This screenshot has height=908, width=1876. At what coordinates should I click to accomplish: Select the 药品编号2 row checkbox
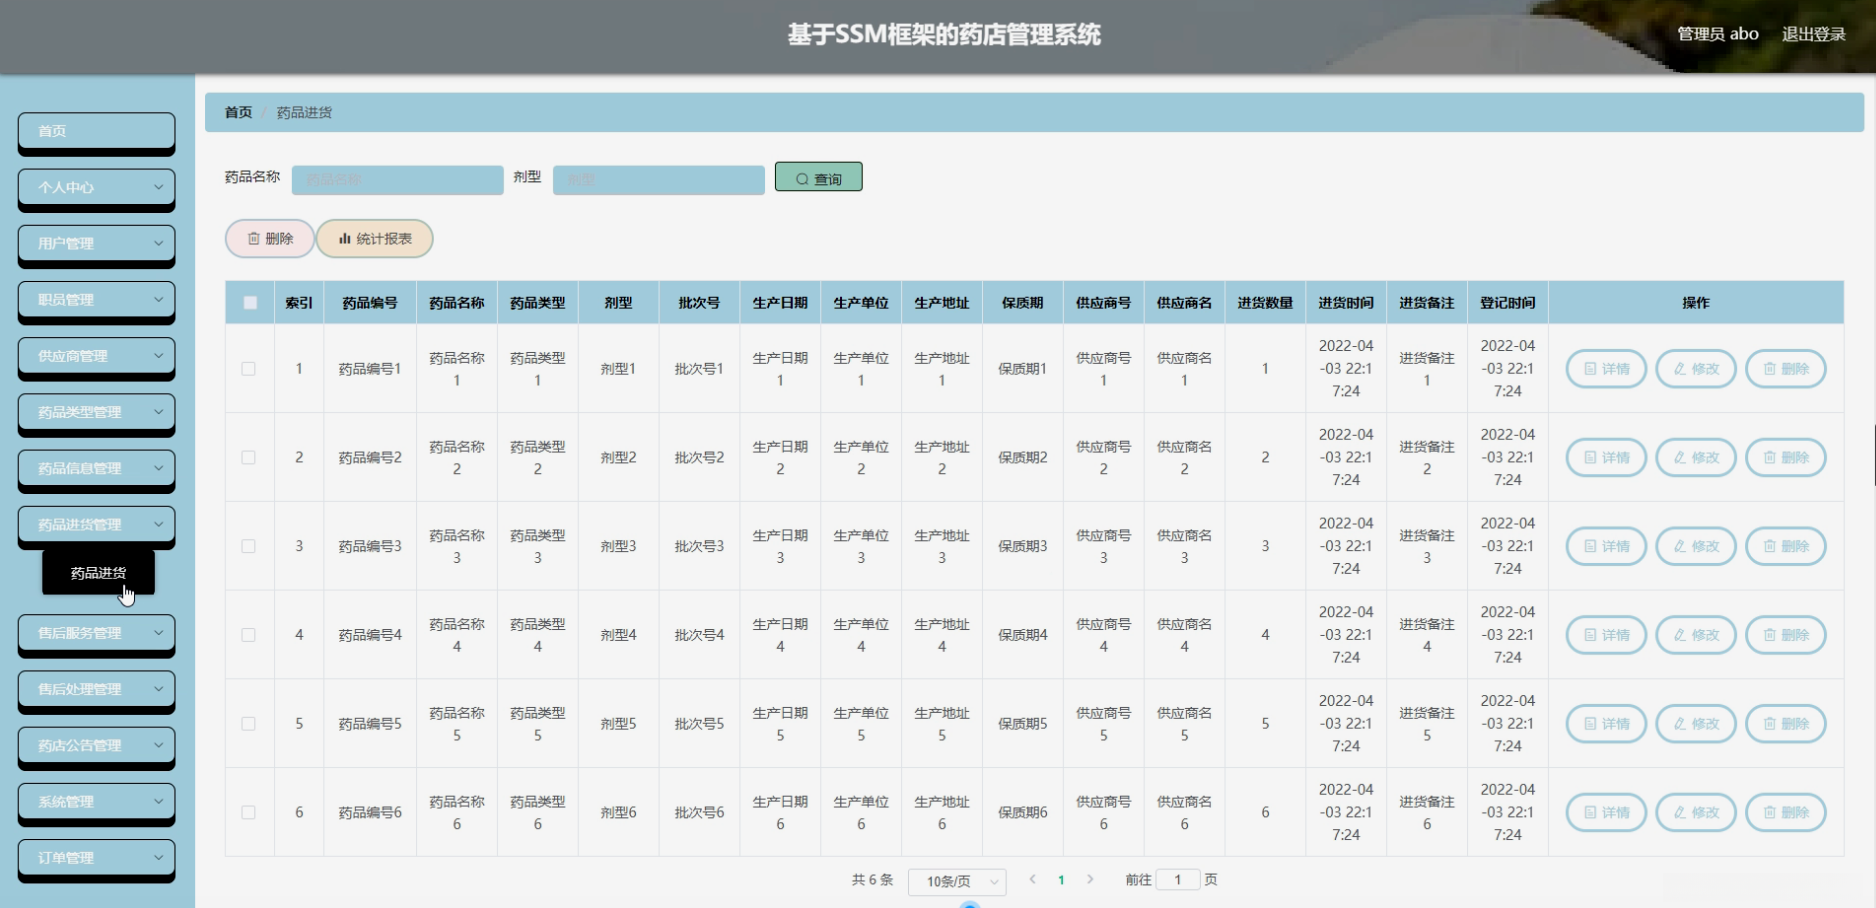[x=249, y=458]
